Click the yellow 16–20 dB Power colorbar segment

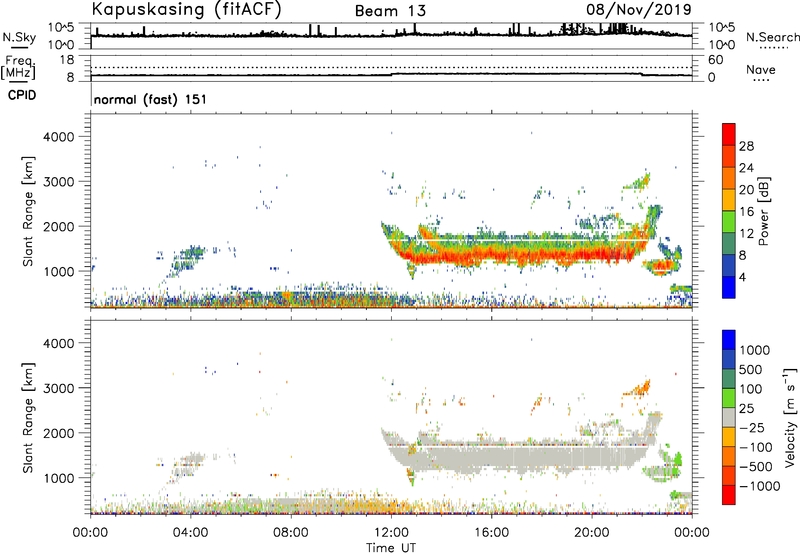[729, 200]
